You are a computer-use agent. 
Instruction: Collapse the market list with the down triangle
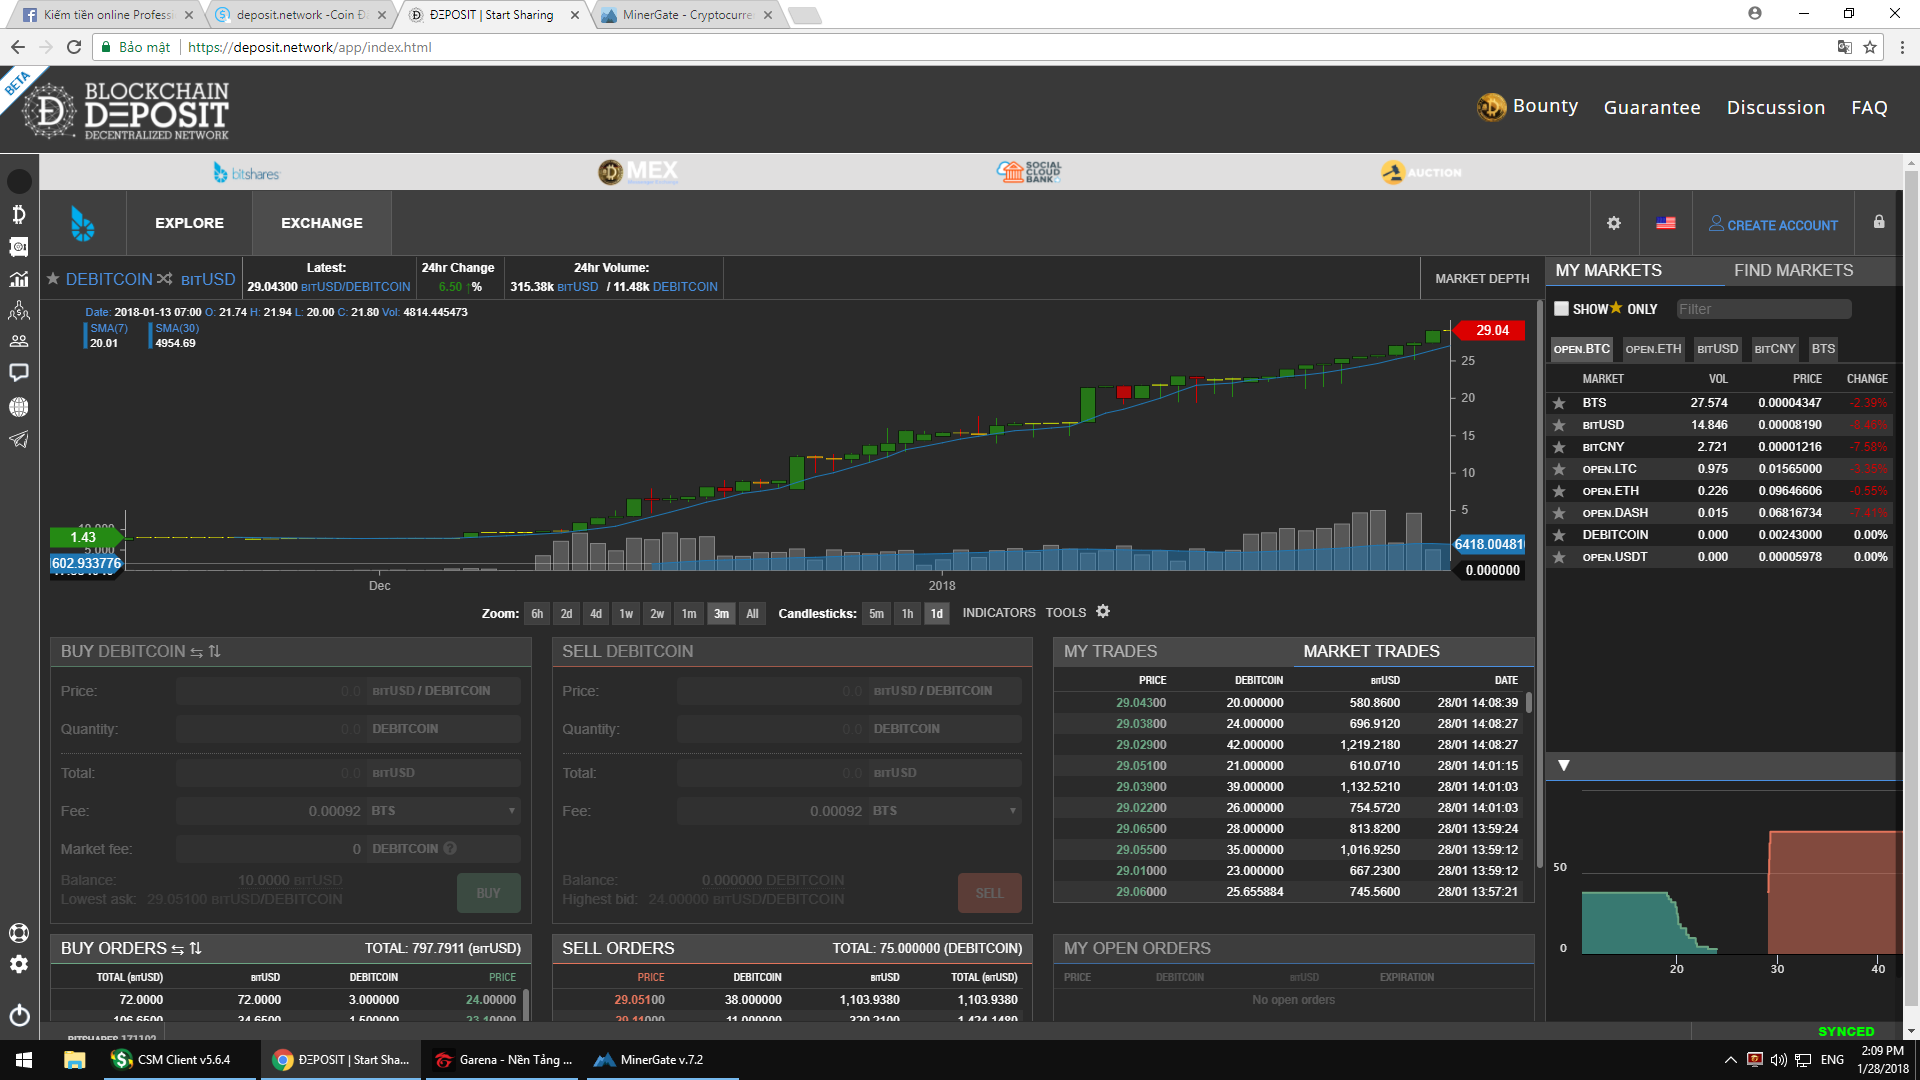[1564, 766]
